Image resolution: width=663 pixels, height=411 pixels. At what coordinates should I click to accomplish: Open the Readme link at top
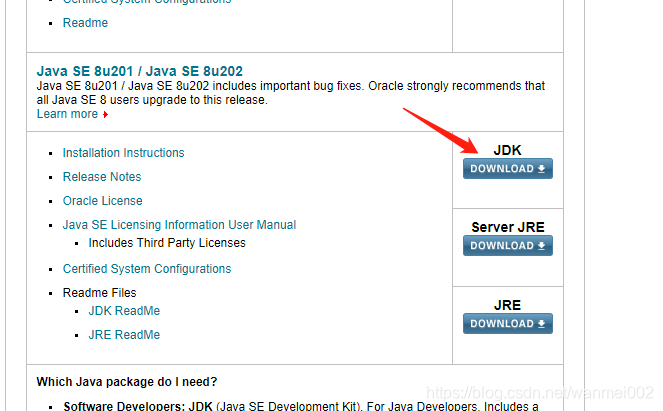point(85,23)
